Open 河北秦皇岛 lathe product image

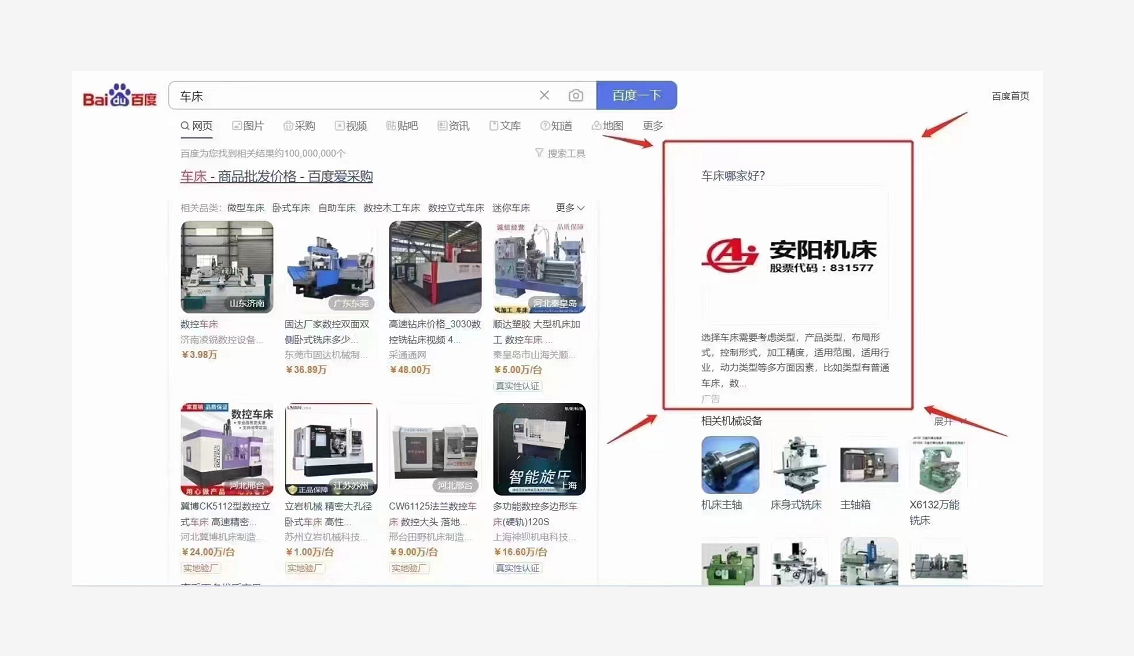click(x=540, y=267)
